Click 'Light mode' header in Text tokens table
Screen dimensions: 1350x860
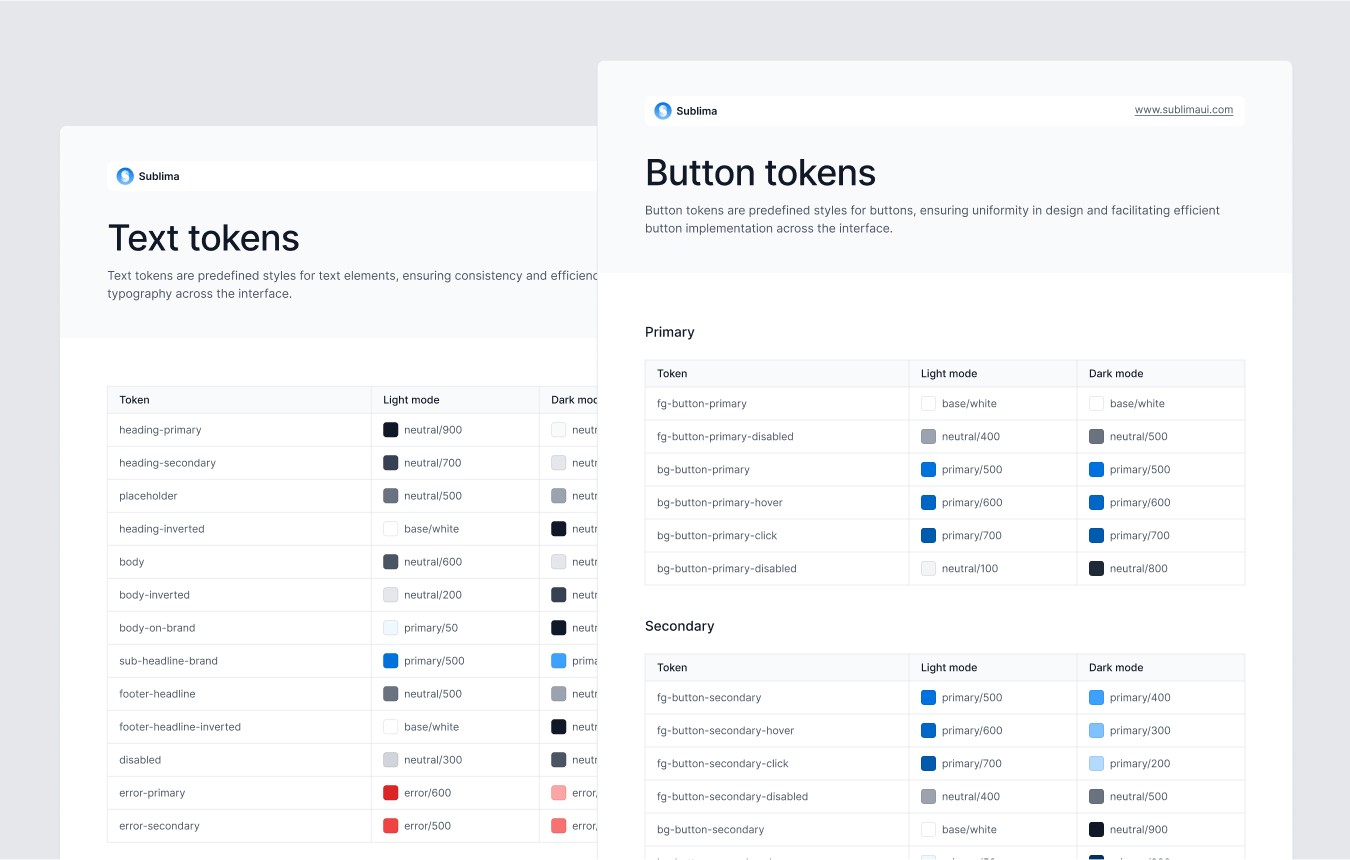[411, 400]
